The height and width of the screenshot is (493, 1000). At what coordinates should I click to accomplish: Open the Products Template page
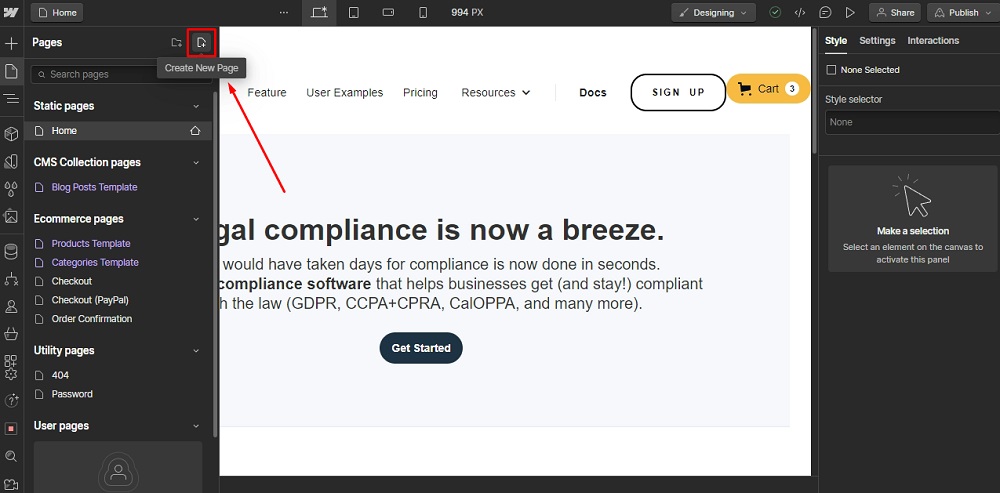pyautogui.click(x=91, y=244)
